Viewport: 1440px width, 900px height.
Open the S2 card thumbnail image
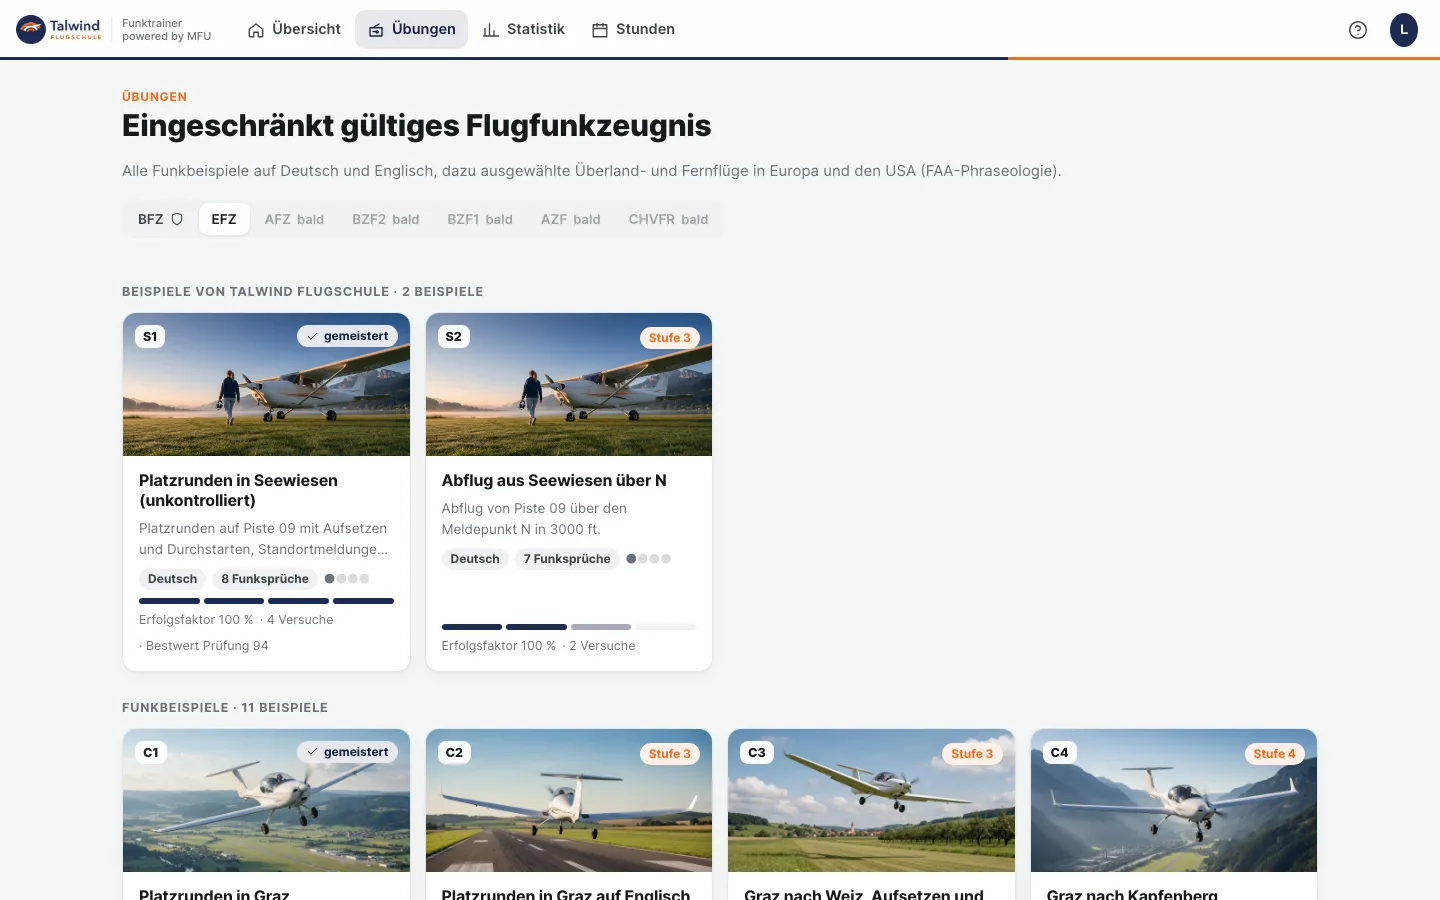(x=569, y=385)
